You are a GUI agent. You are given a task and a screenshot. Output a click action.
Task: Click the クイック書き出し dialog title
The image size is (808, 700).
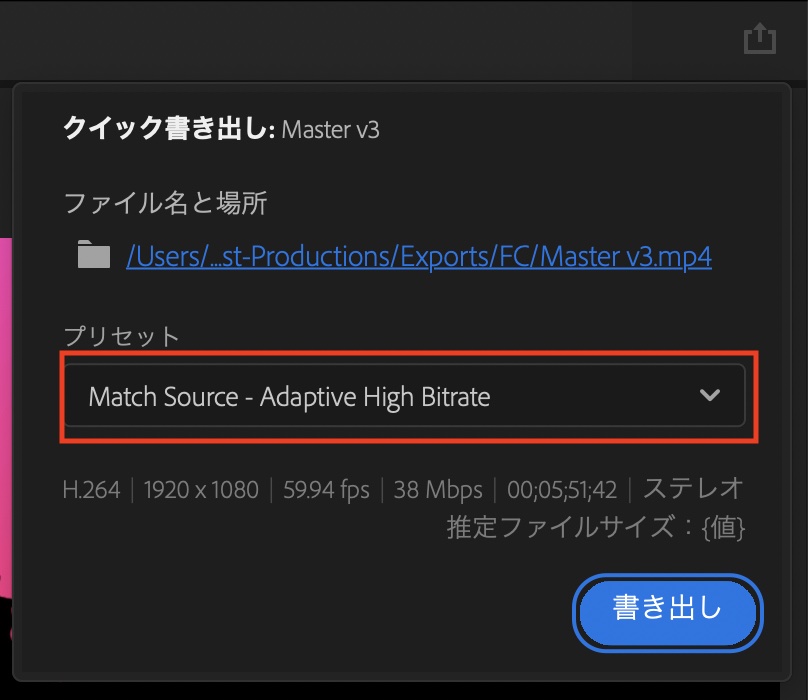[169, 128]
